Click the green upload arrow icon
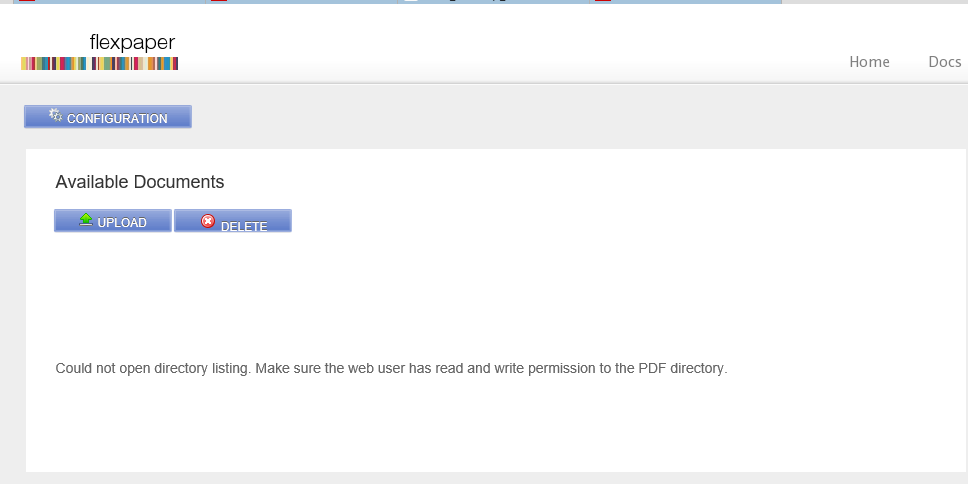 click(x=86, y=219)
